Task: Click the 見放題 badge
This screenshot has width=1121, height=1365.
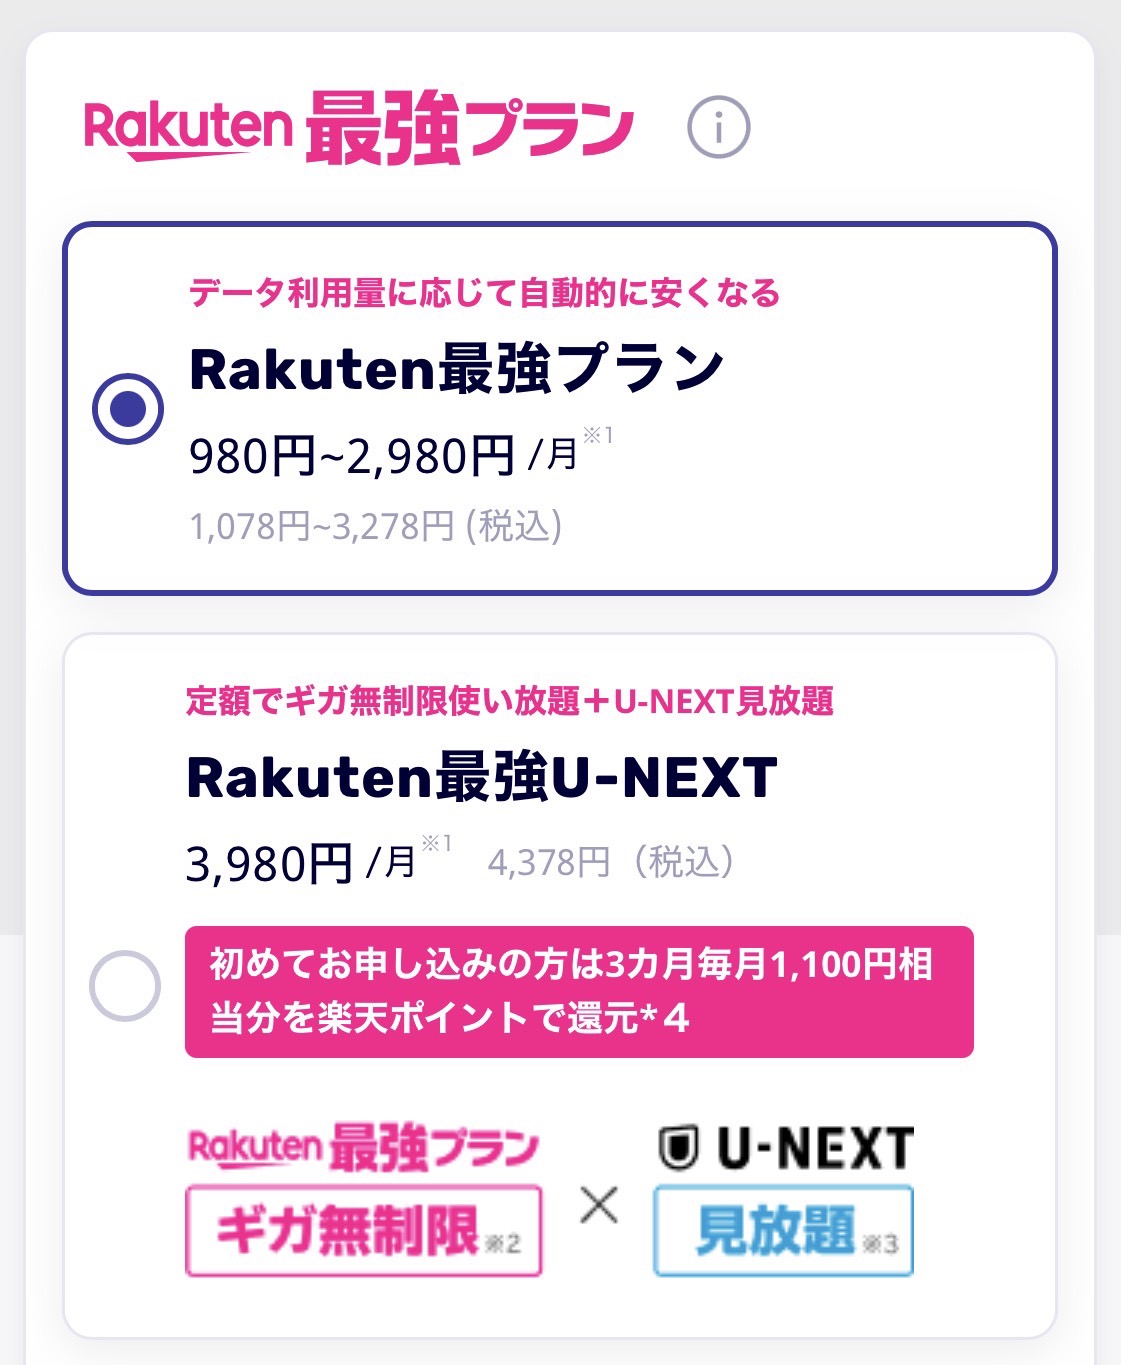Action: 783,1231
